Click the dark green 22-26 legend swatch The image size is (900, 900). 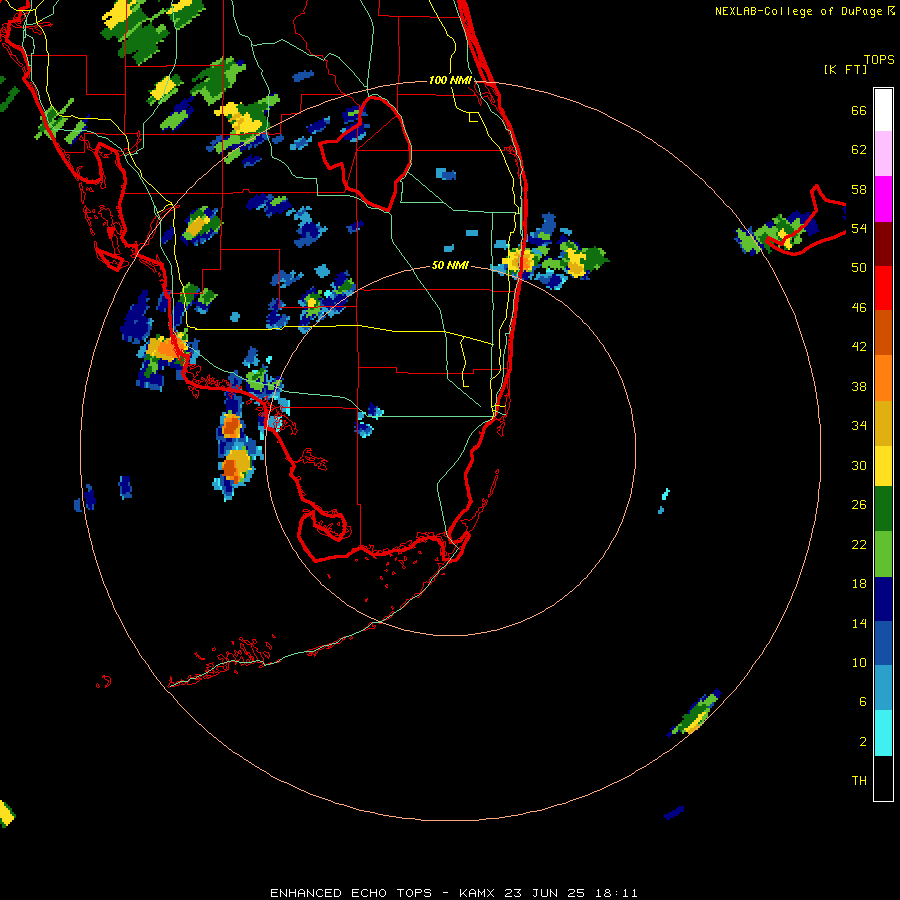883,509
